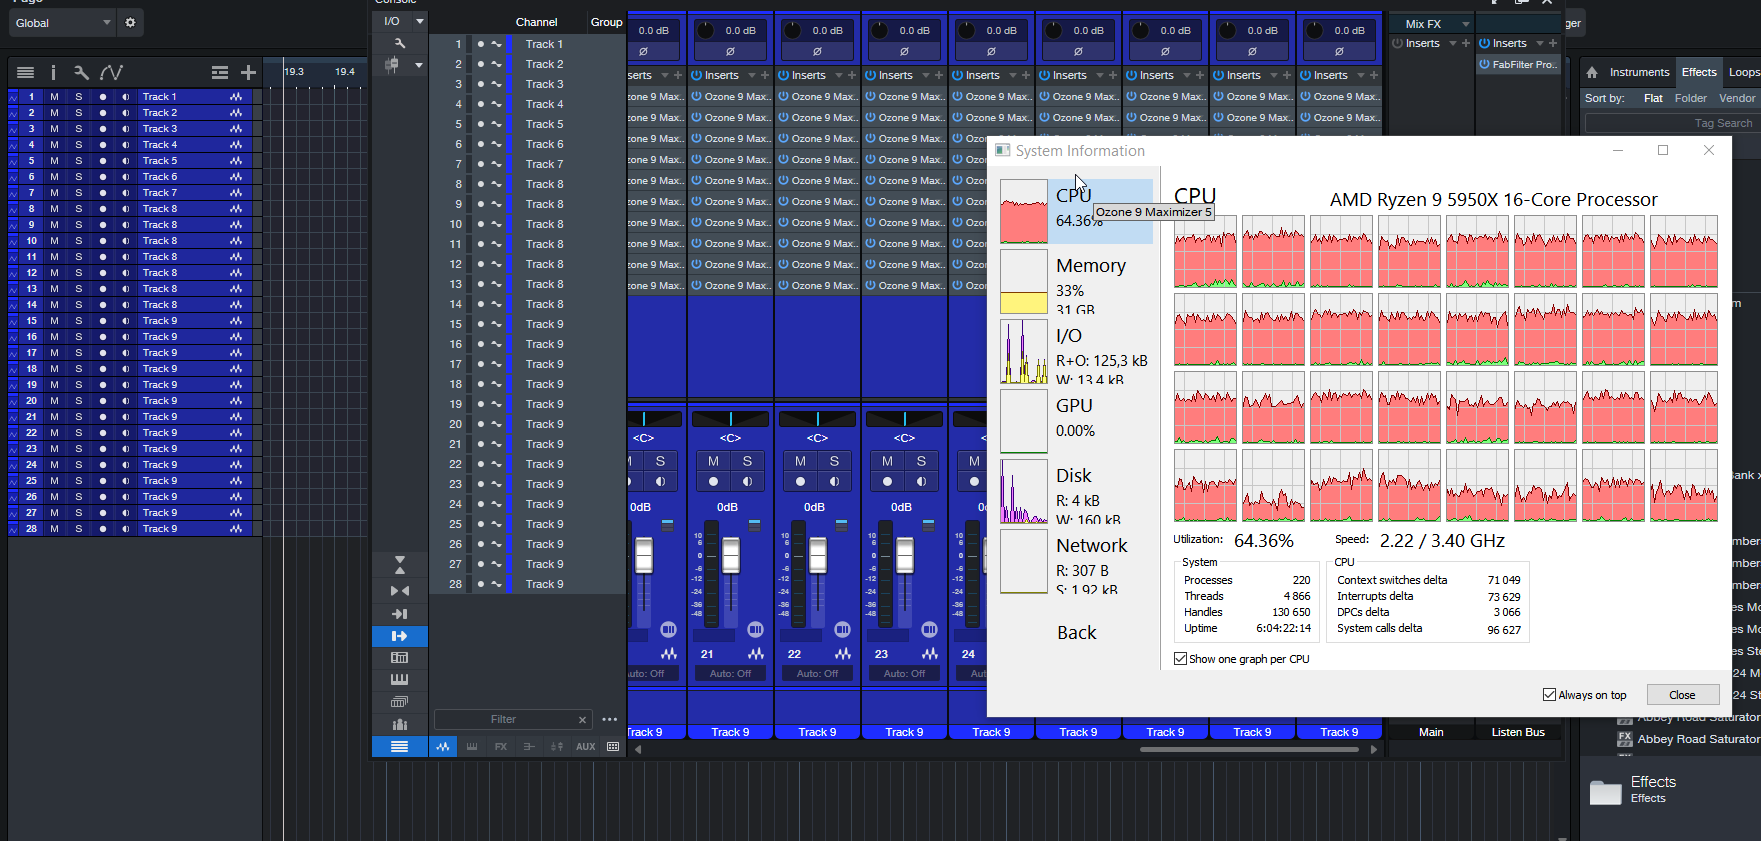The width and height of the screenshot is (1761, 841).
Task: Select Disk in System Information sidebar
Action: (1076, 491)
